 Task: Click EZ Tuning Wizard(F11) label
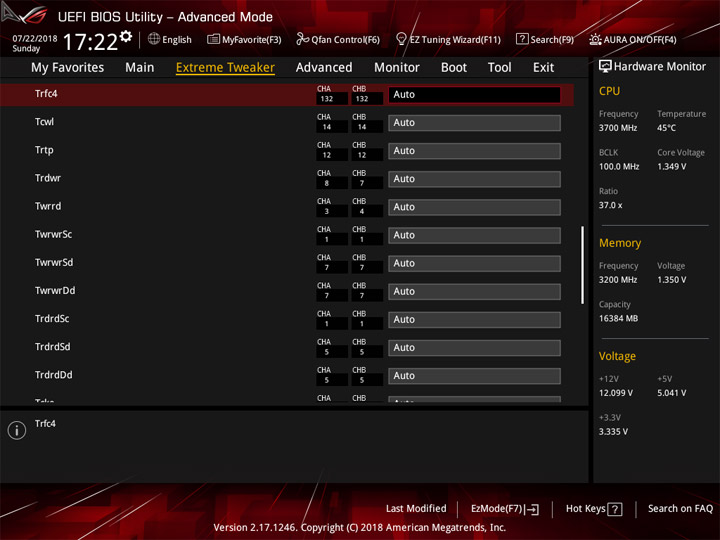[x=455, y=40]
